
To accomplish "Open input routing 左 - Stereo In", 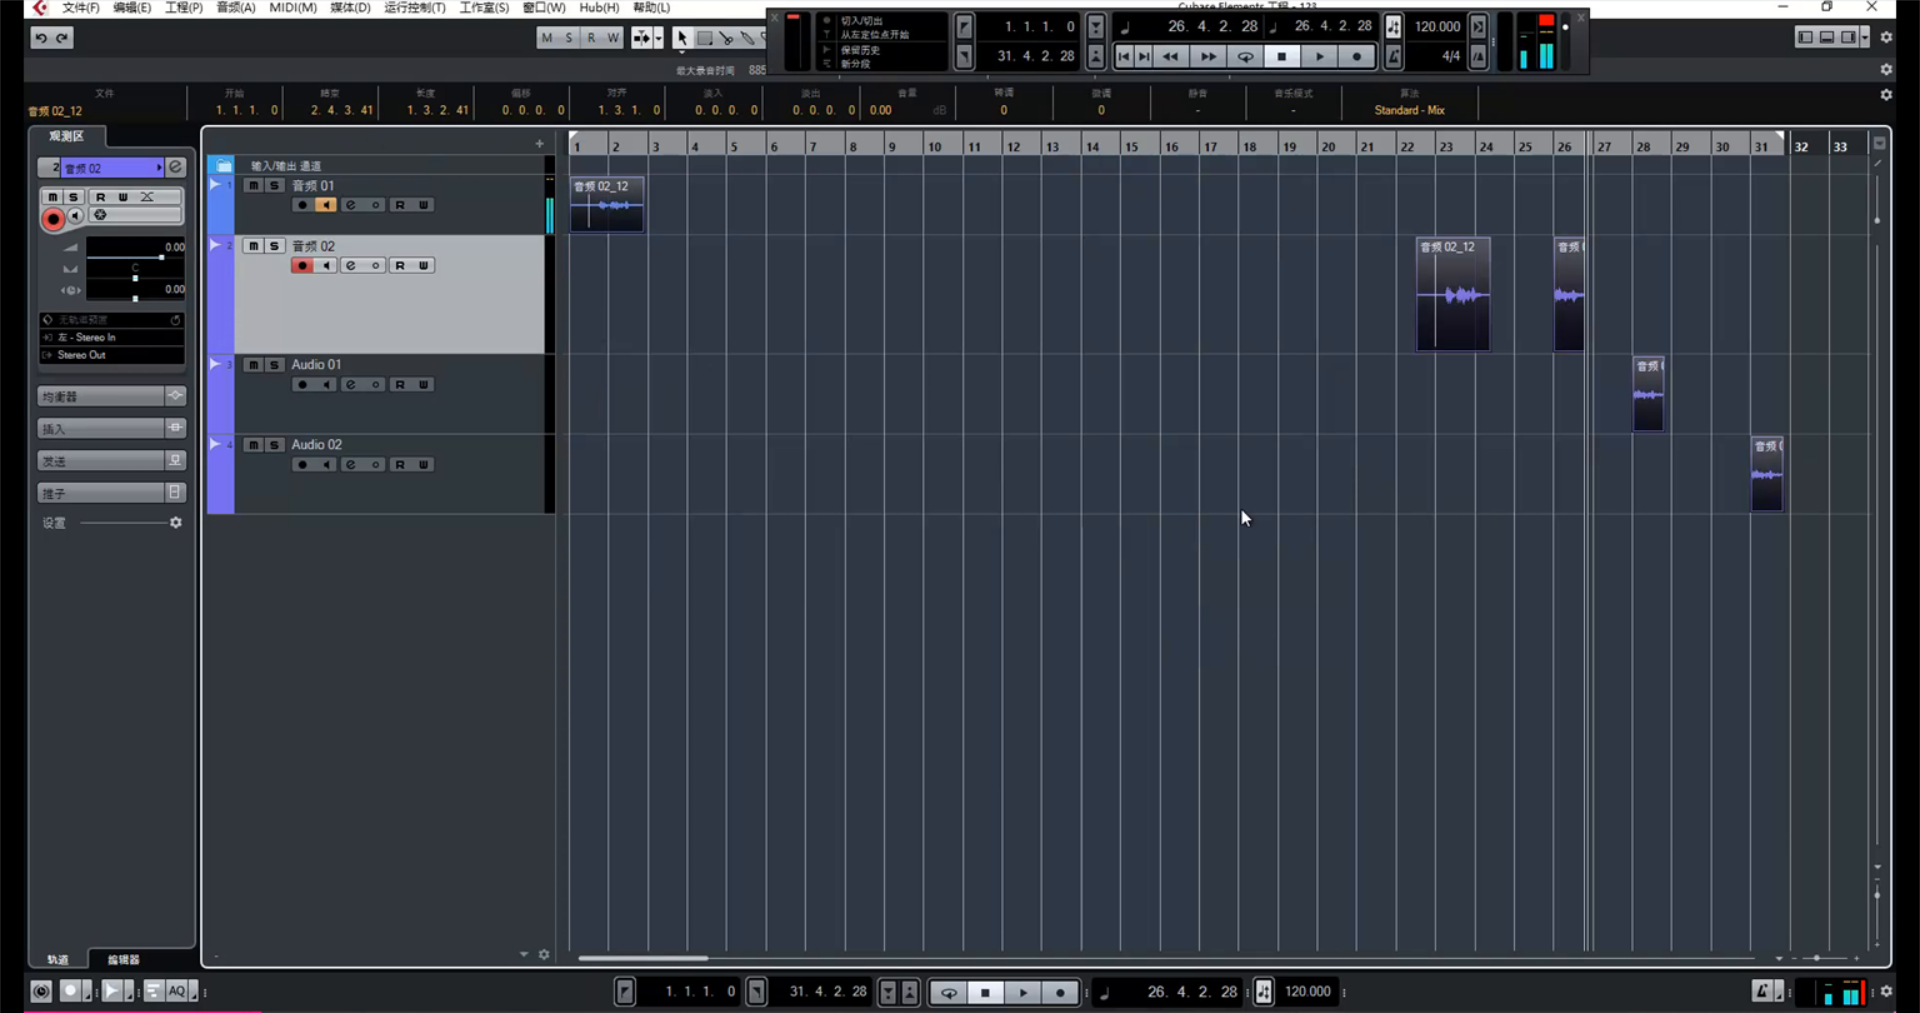I will [112, 338].
